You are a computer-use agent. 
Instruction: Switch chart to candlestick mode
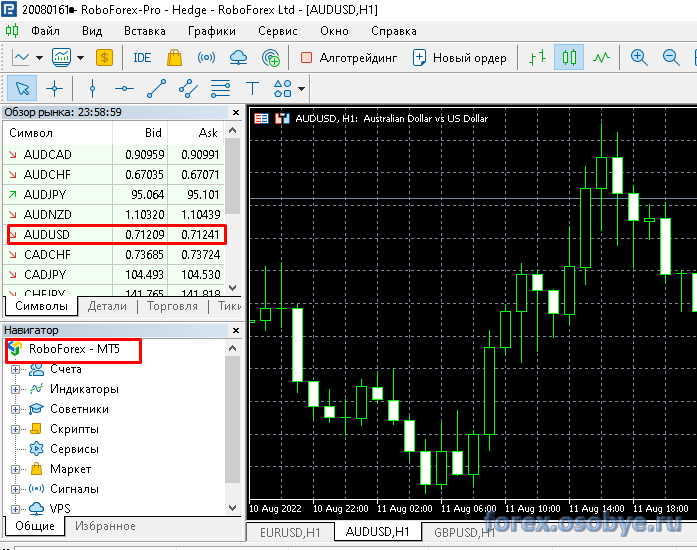(569, 57)
